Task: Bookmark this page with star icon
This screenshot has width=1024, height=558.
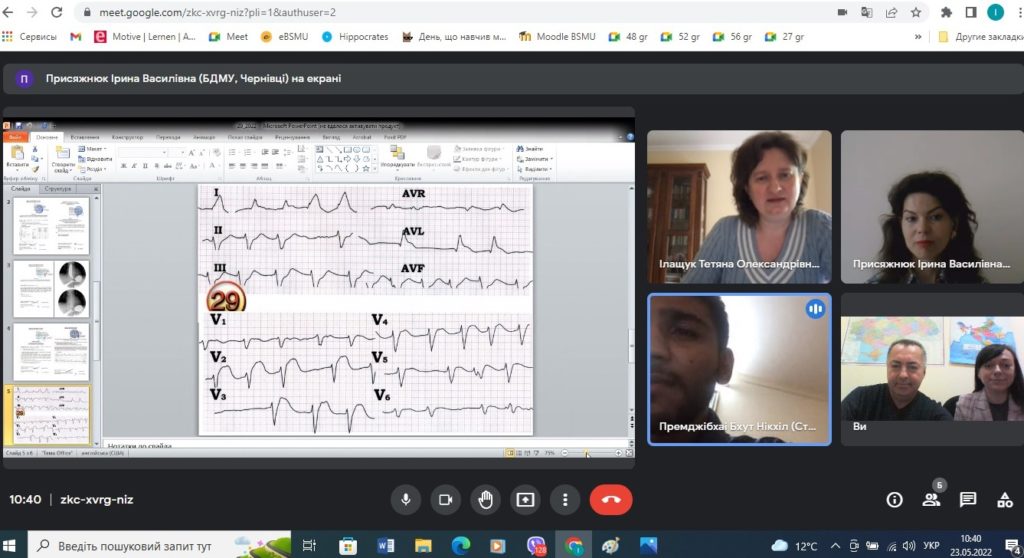Action: pyautogui.click(x=915, y=12)
